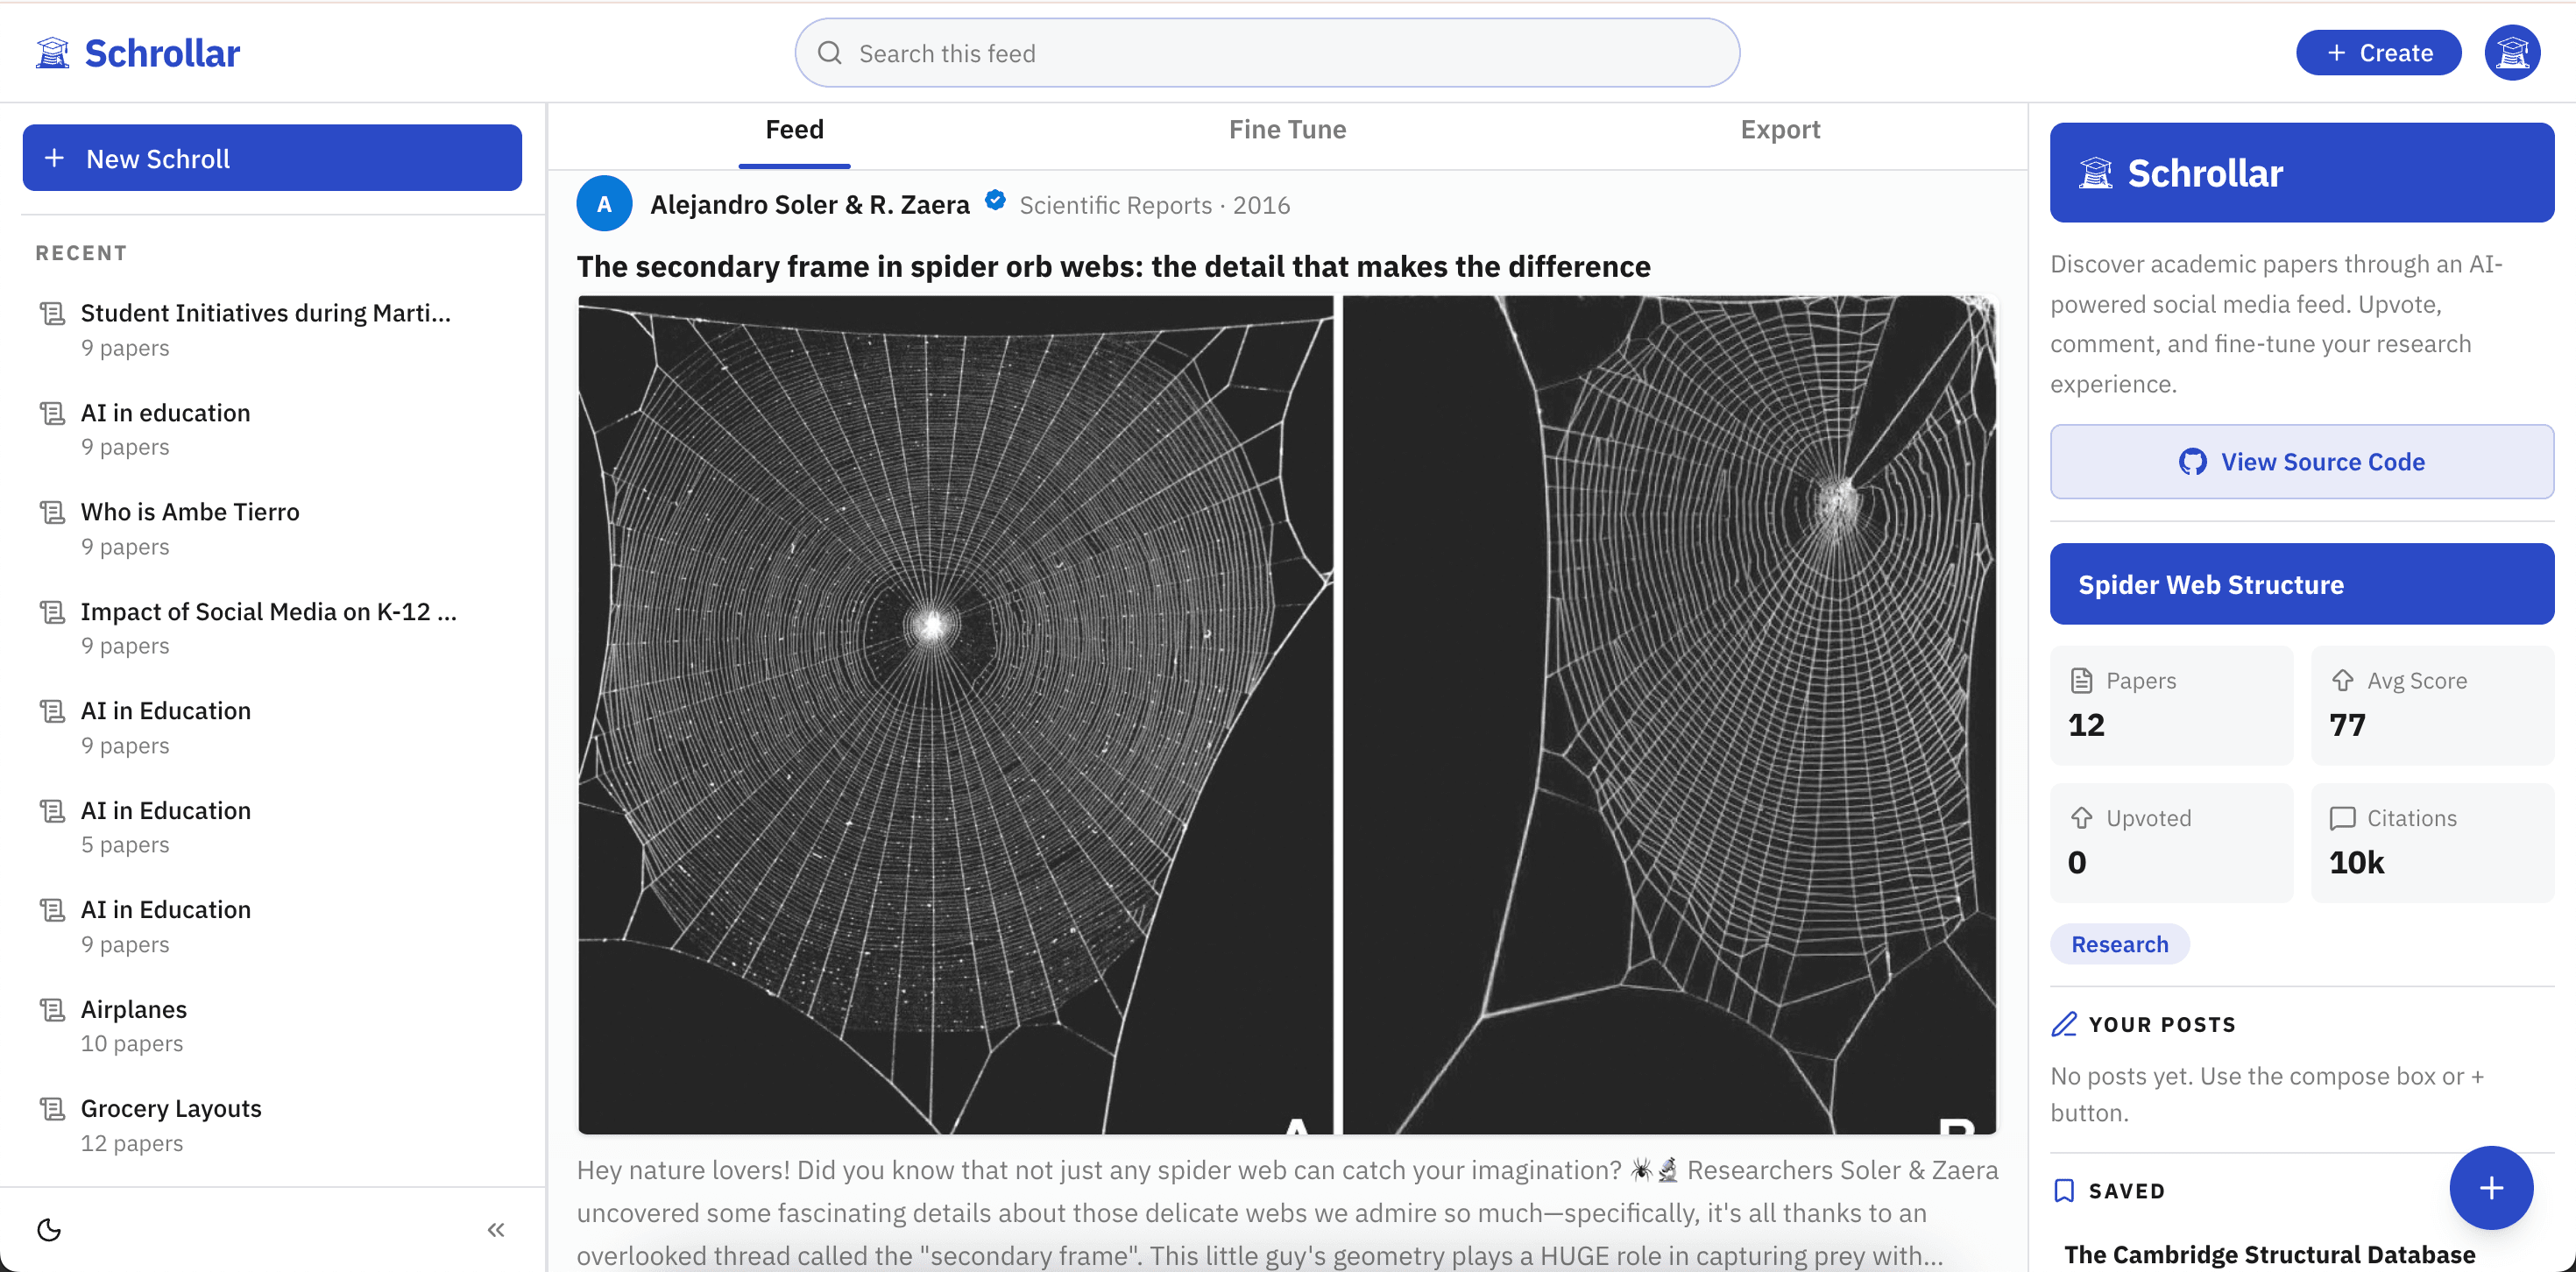Click the Research tag chip

(x=2120, y=944)
